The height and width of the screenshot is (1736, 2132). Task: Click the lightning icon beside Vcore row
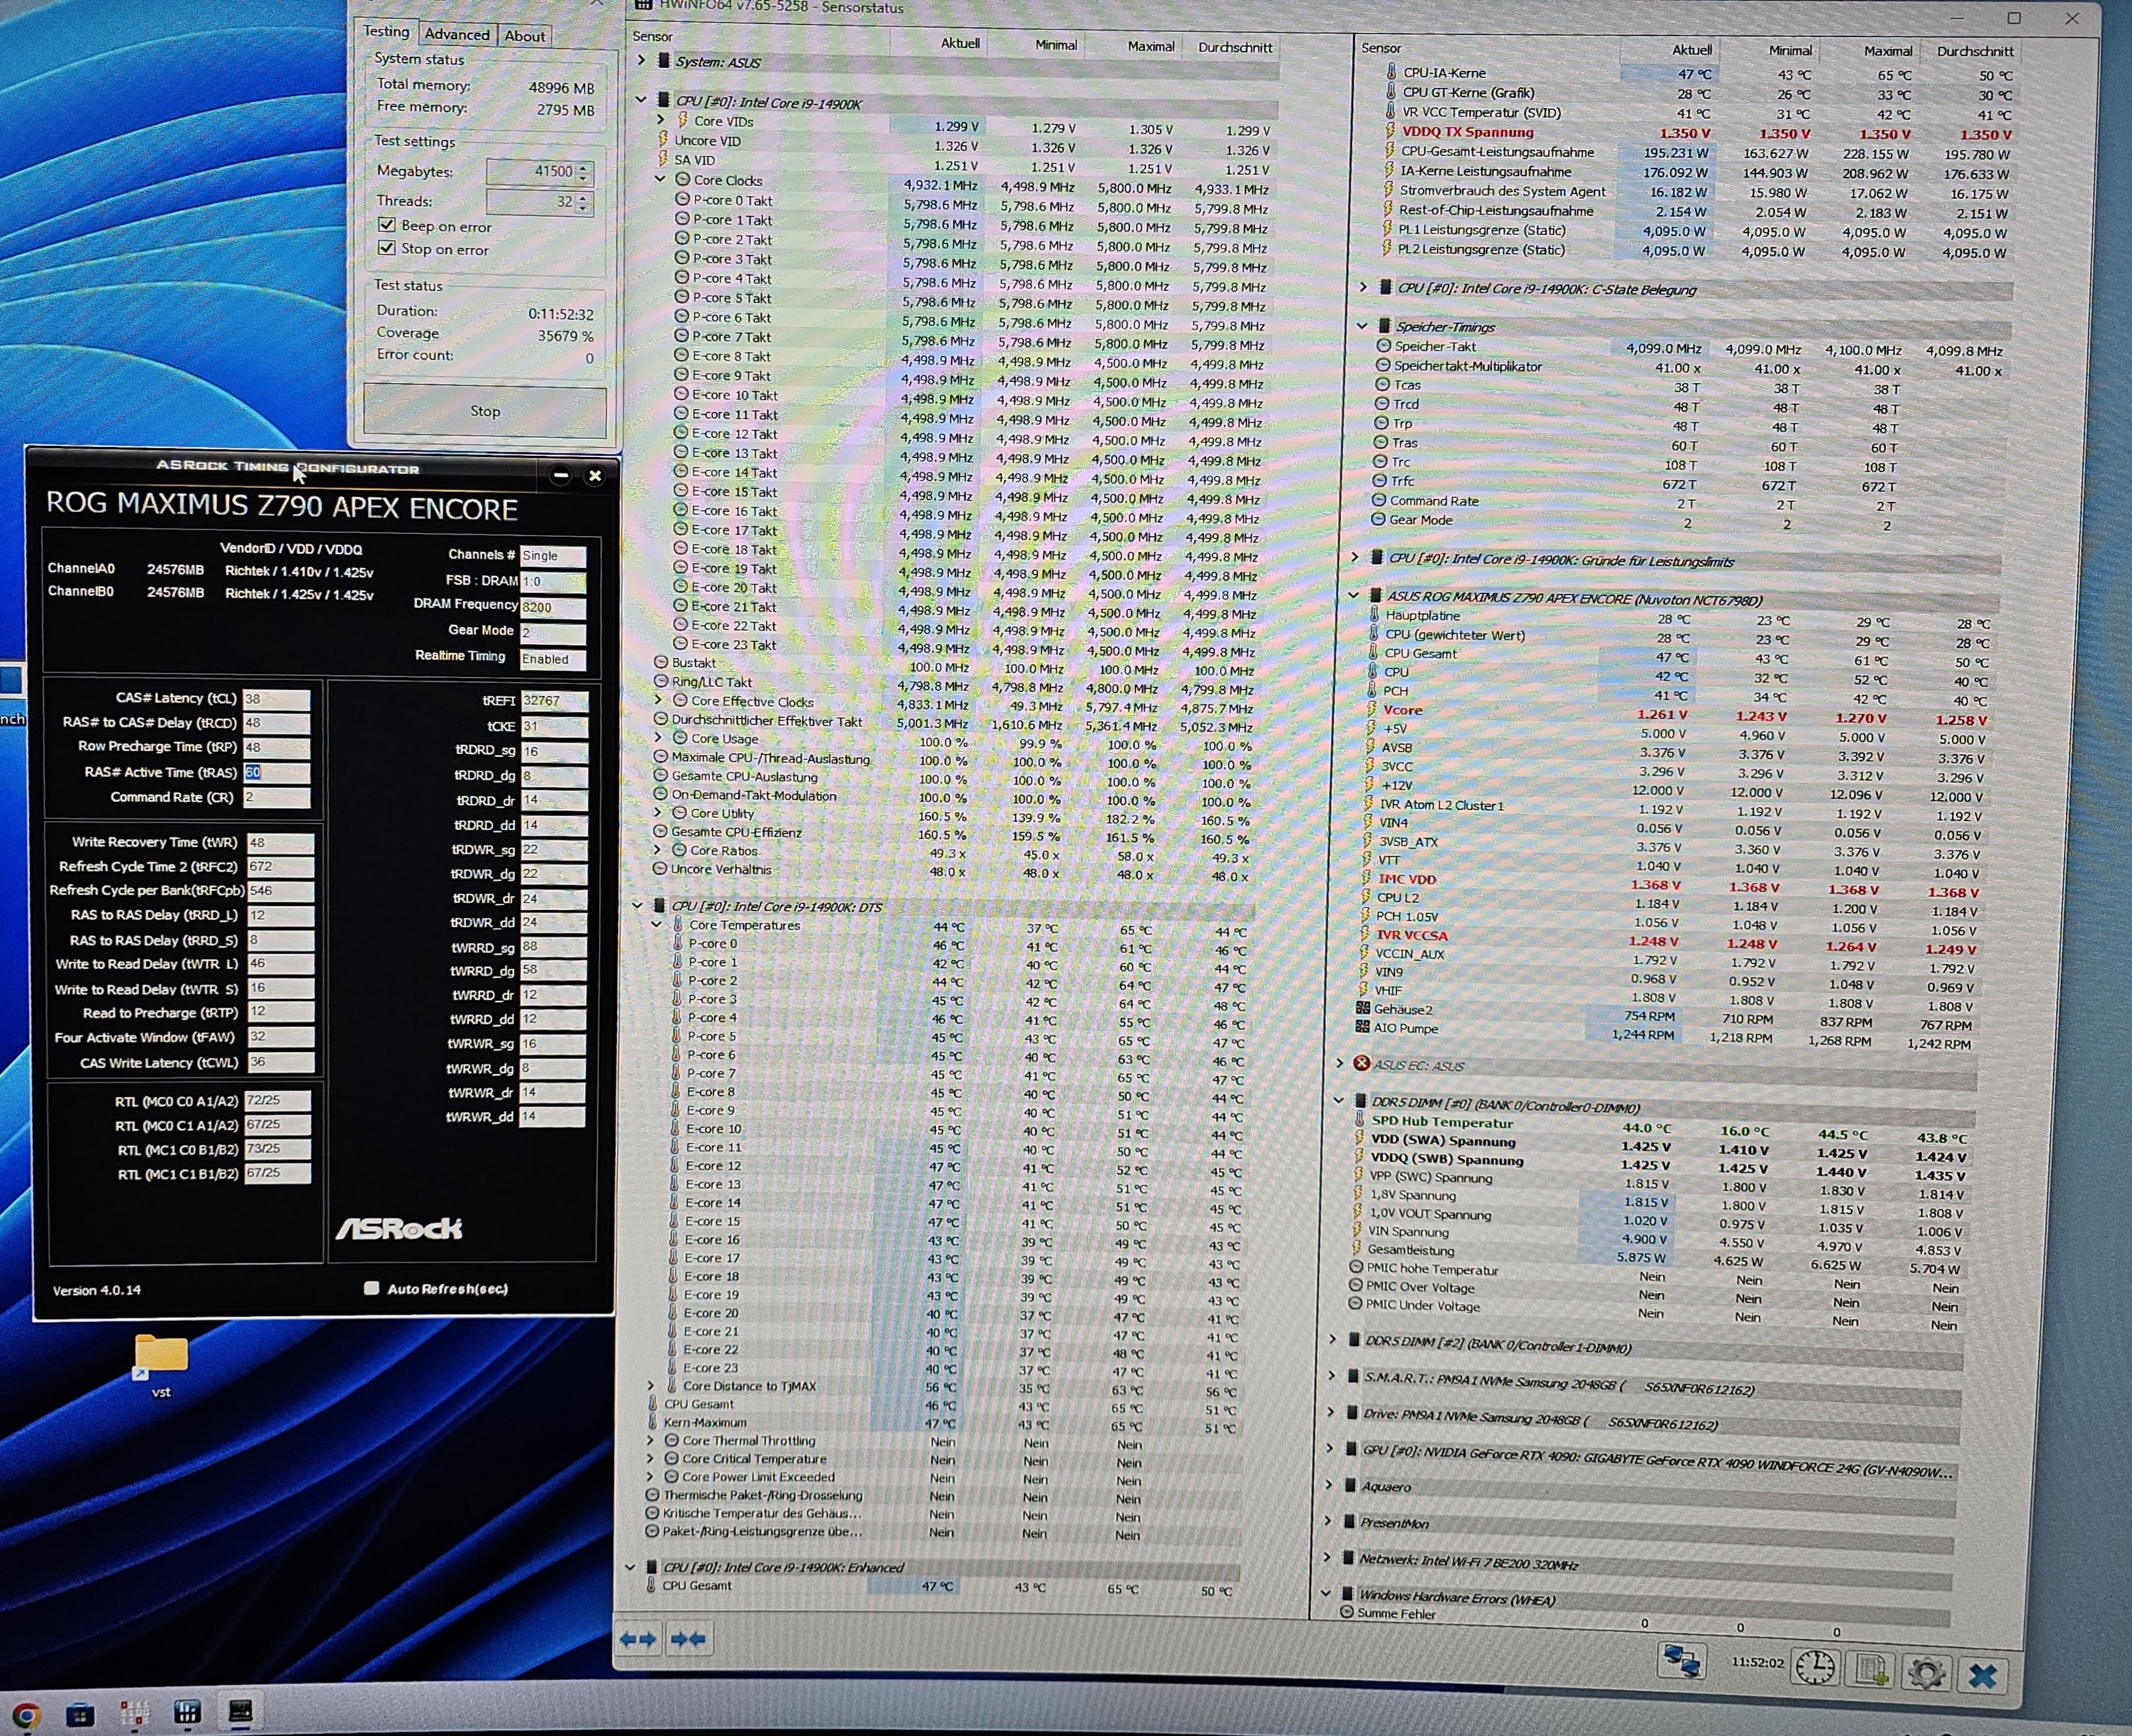point(1372,709)
